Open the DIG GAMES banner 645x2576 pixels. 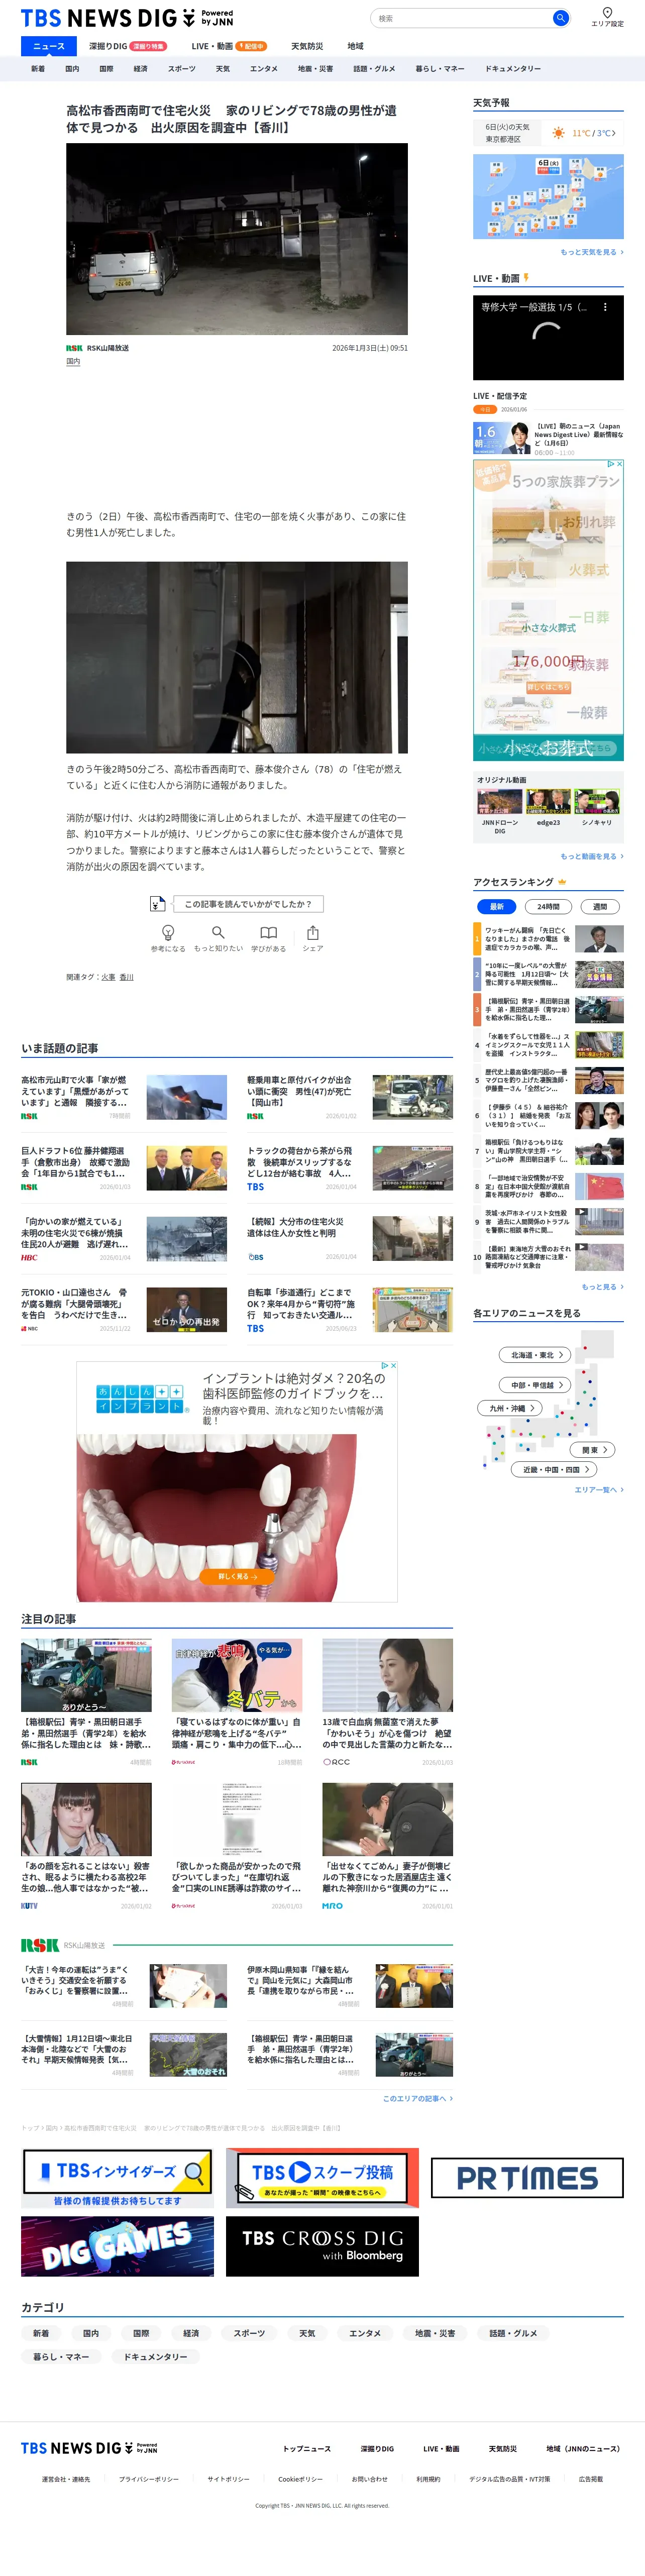point(117,2246)
